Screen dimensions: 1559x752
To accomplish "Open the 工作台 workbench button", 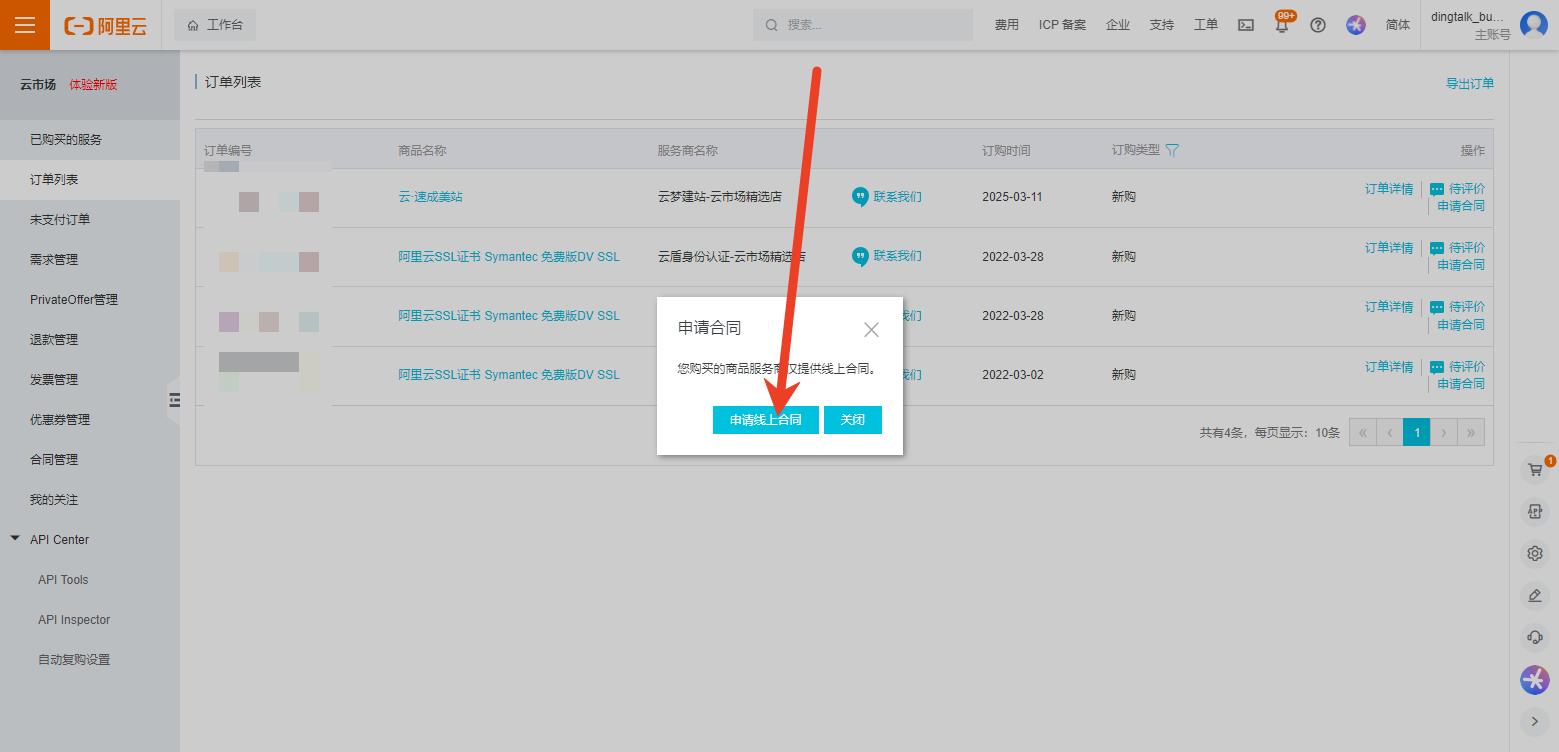I will [215, 25].
